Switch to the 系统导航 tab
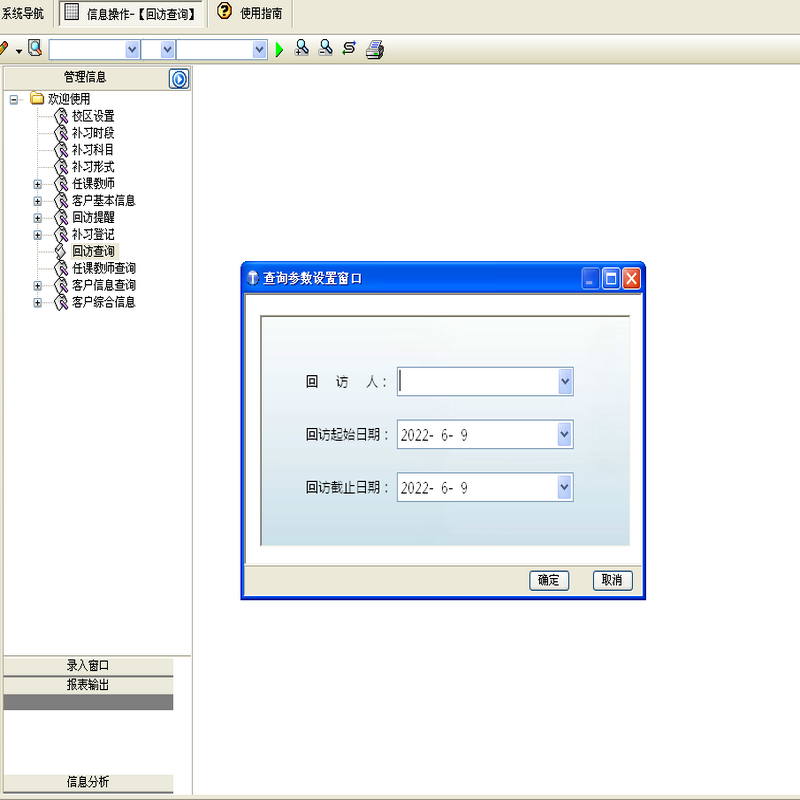This screenshot has height=800, width=800. [23, 13]
